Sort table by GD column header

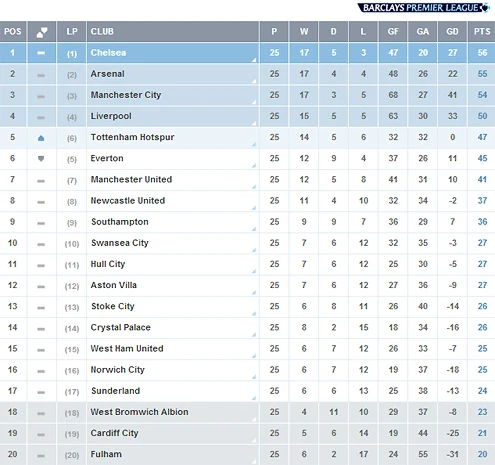452,32
